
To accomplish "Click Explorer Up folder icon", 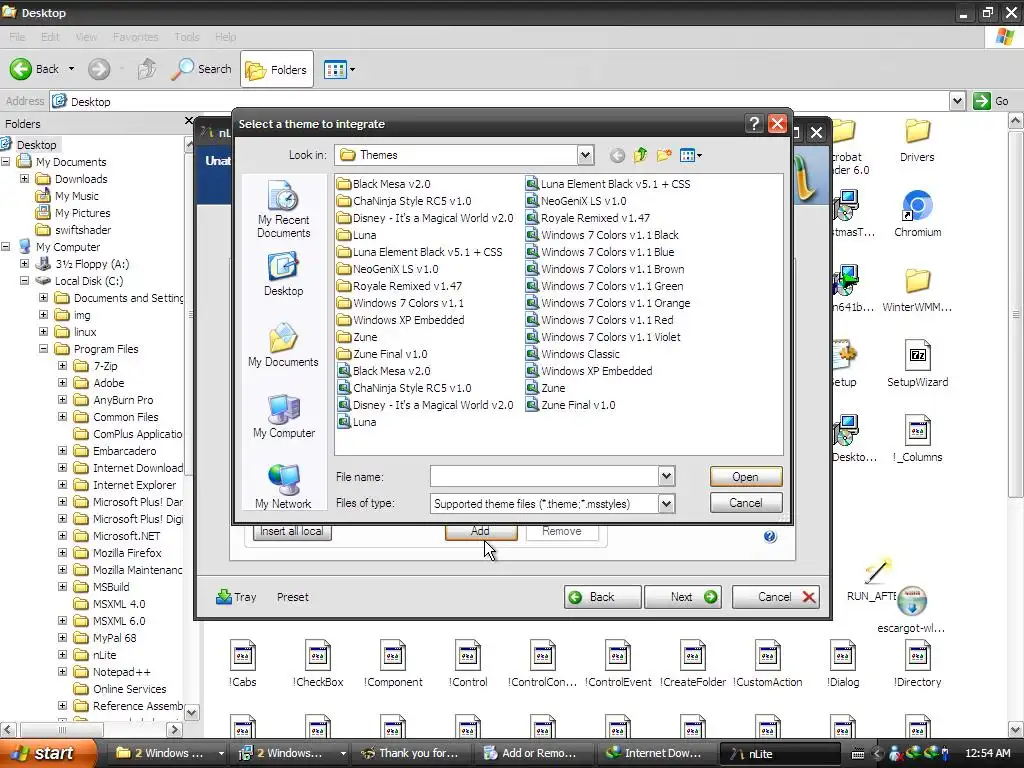I will (x=147, y=69).
